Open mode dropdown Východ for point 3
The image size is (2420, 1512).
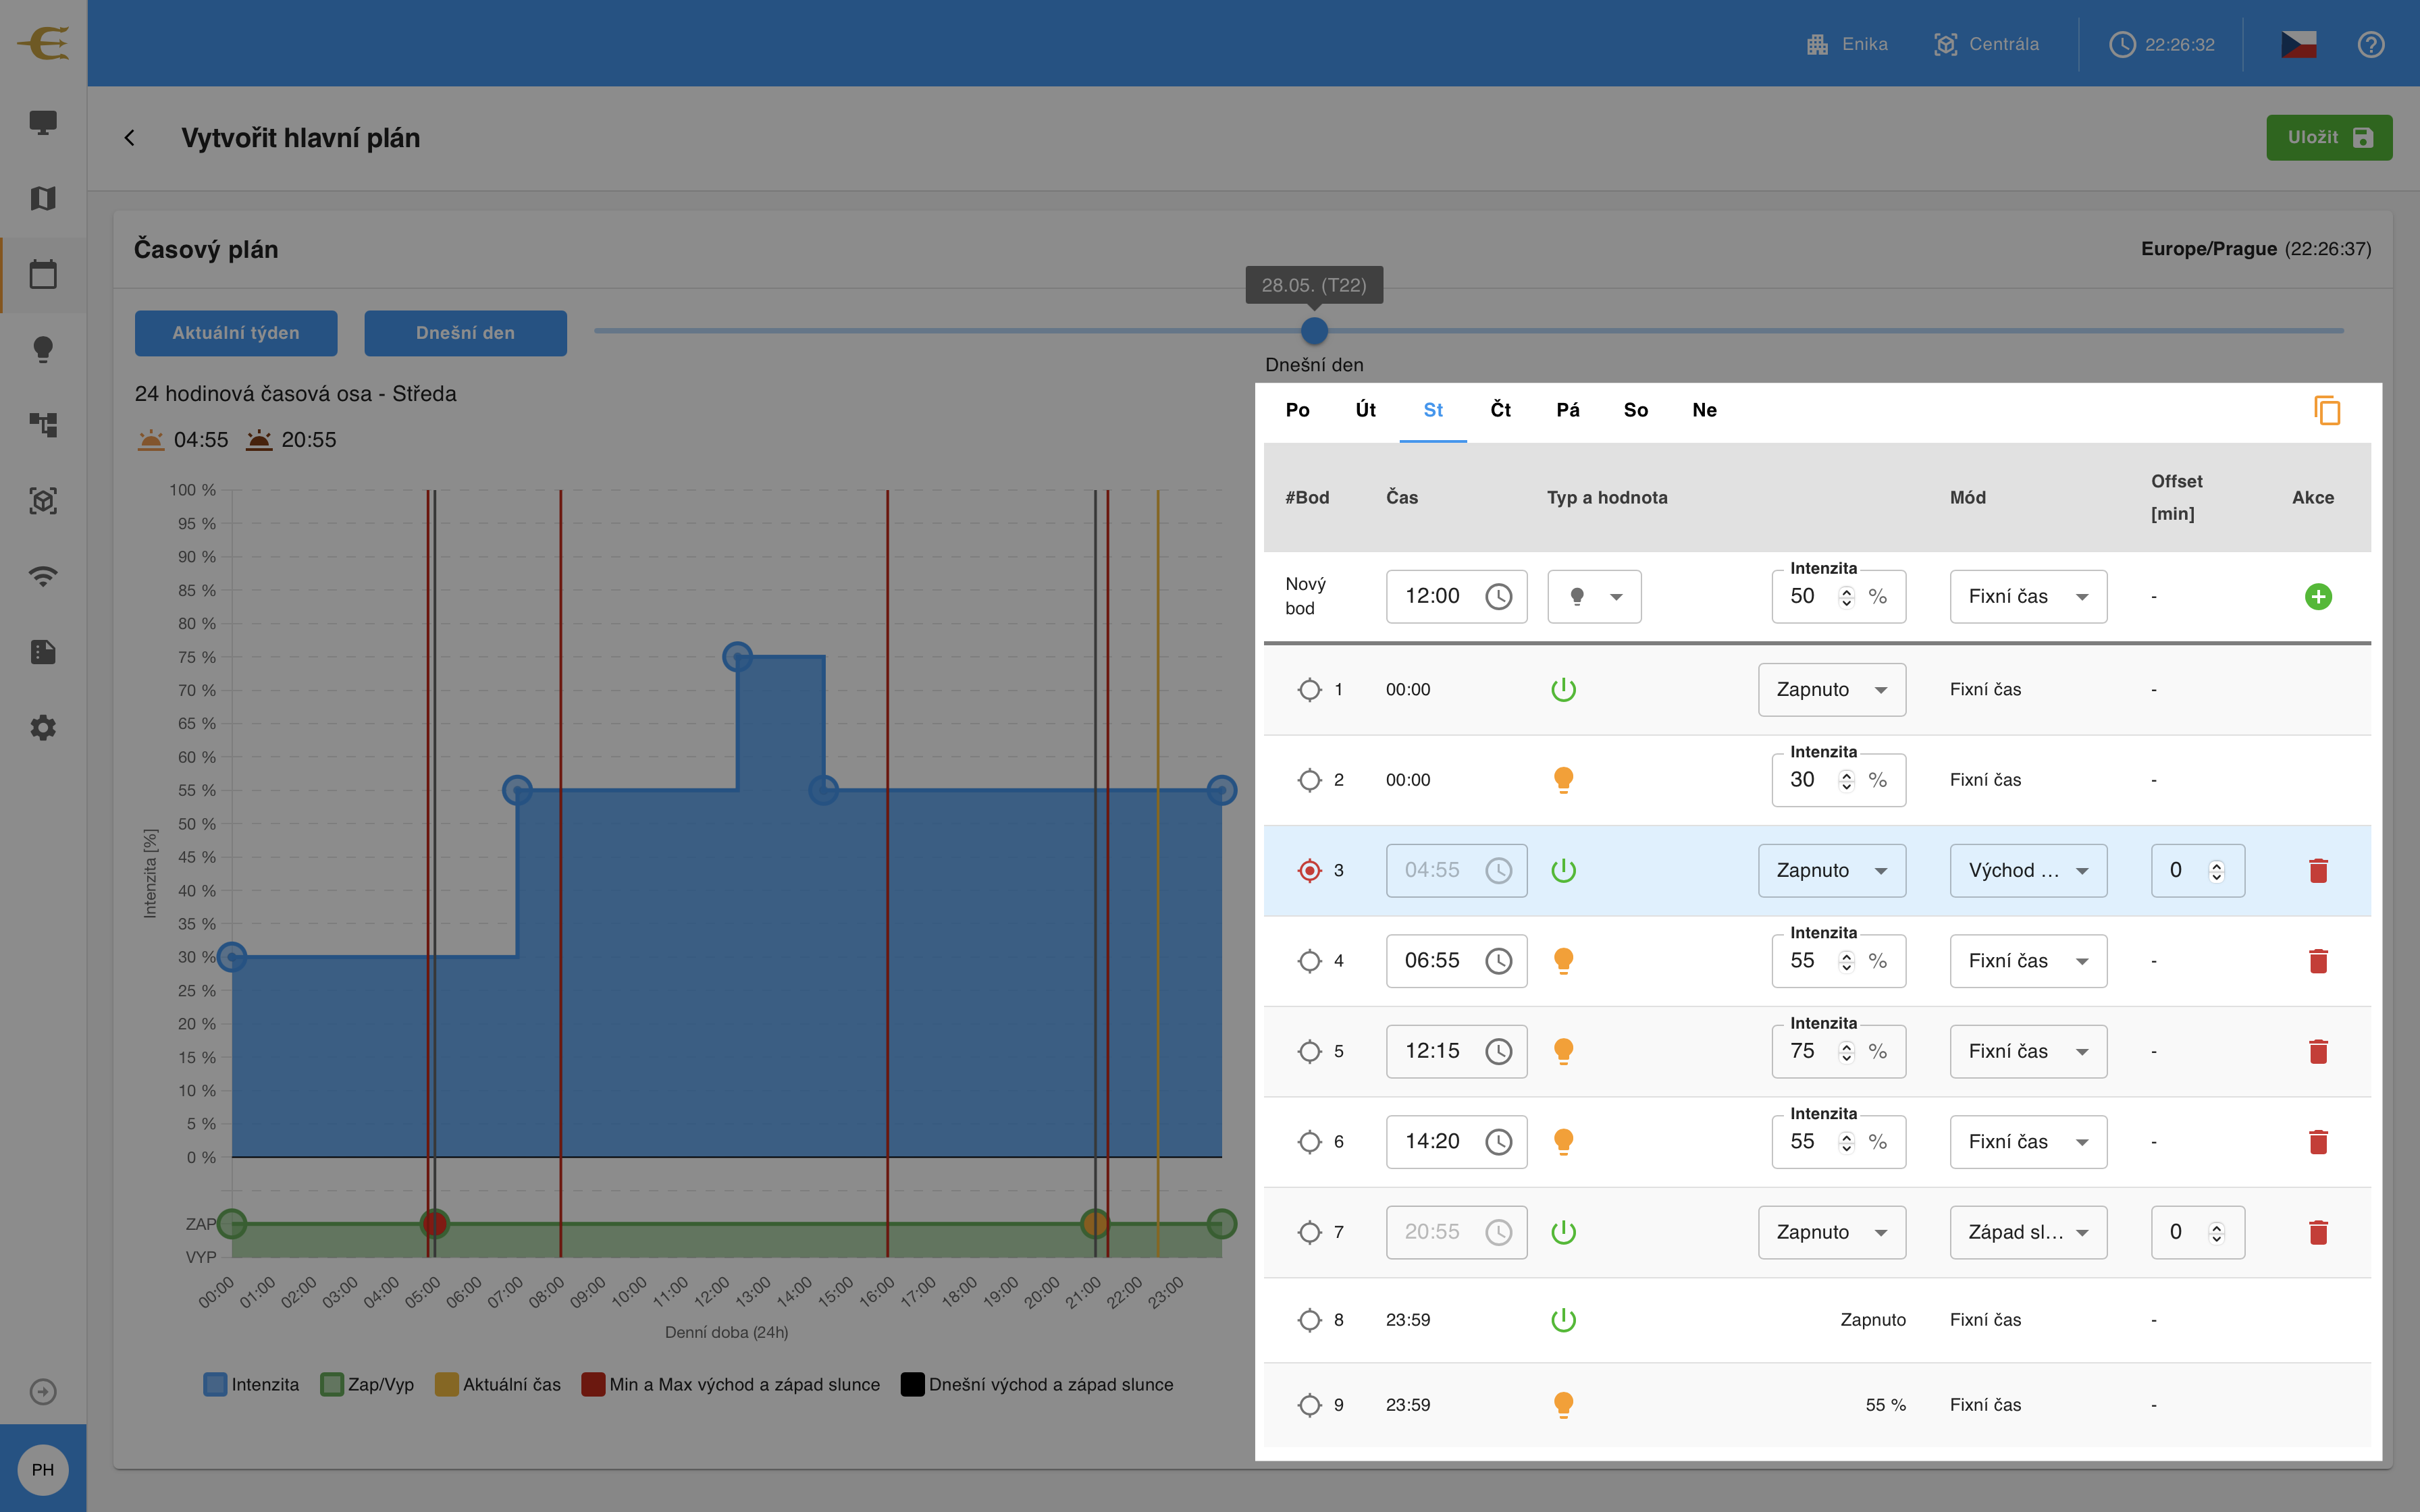tap(2028, 870)
